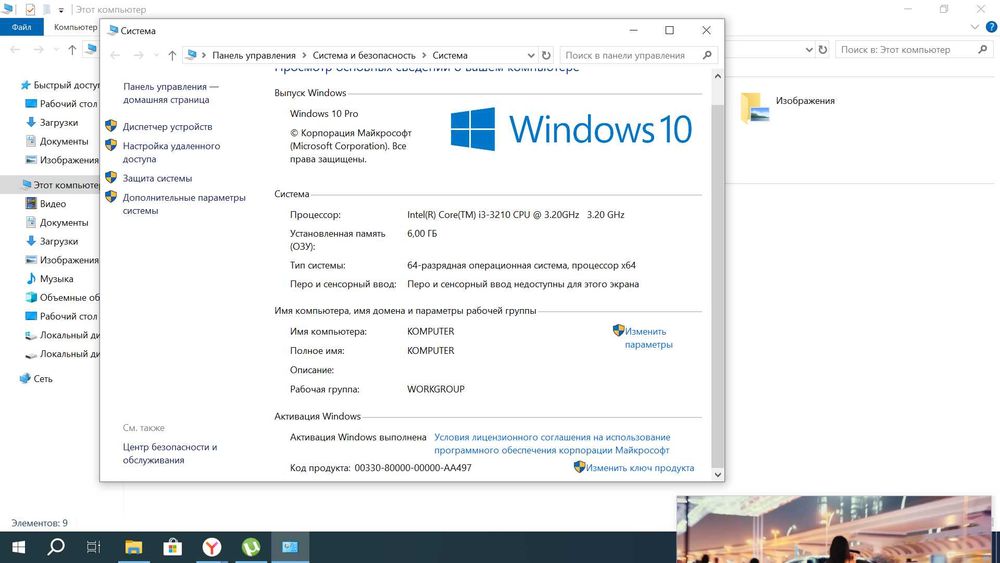Open Центр безопасности и обслуживания link
The height and width of the screenshot is (563, 1000).
[170, 453]
